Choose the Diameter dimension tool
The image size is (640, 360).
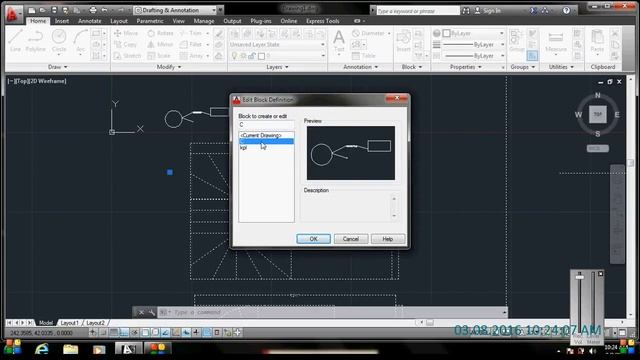369,33
